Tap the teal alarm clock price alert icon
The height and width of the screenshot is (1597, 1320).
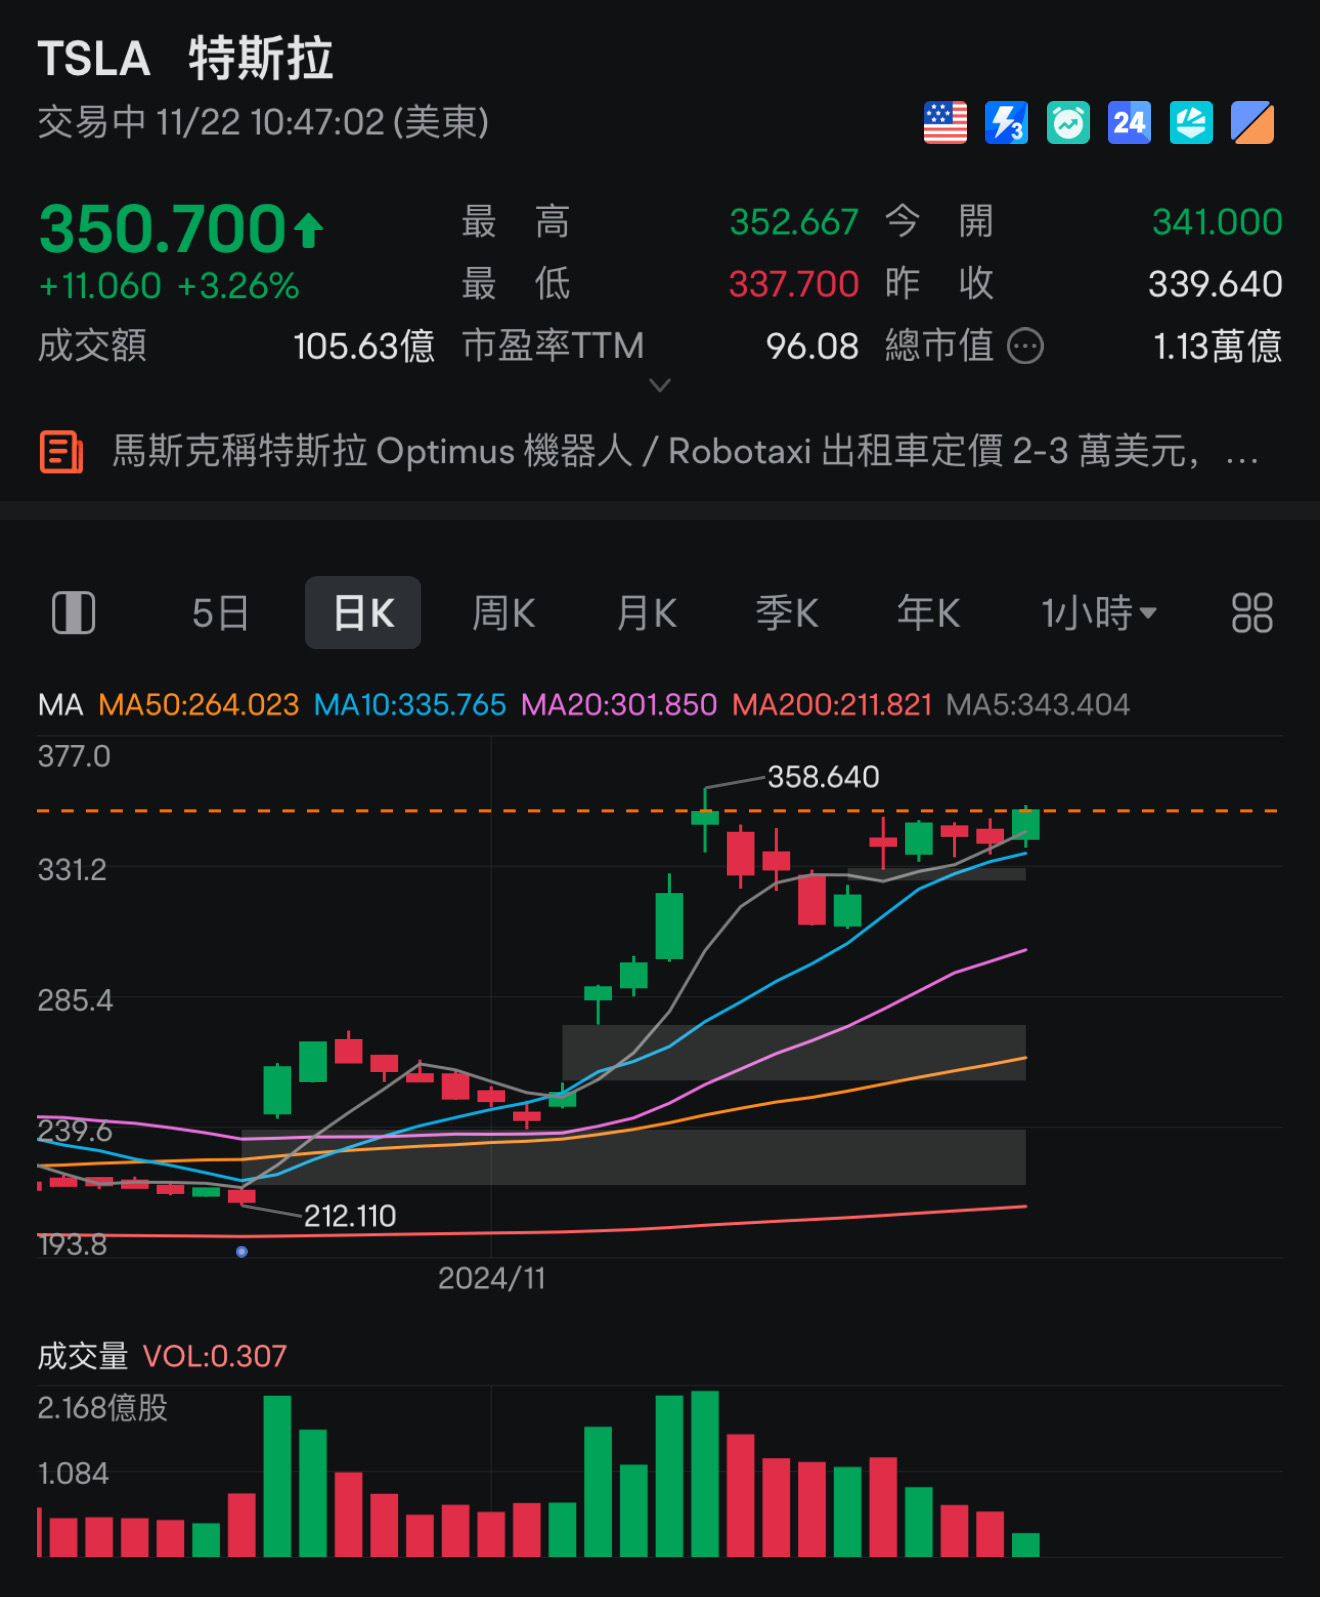(1068, 123)
